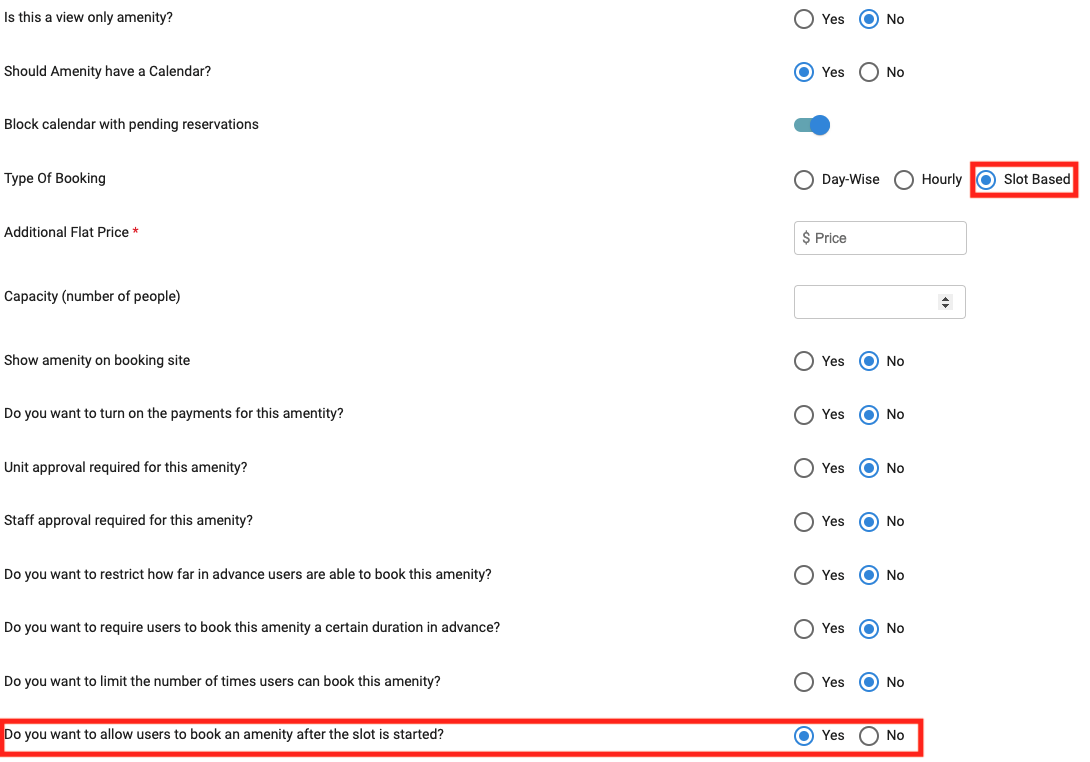Select Yes for Staff approval required
1090x762 pixels.
pos(804,521)
